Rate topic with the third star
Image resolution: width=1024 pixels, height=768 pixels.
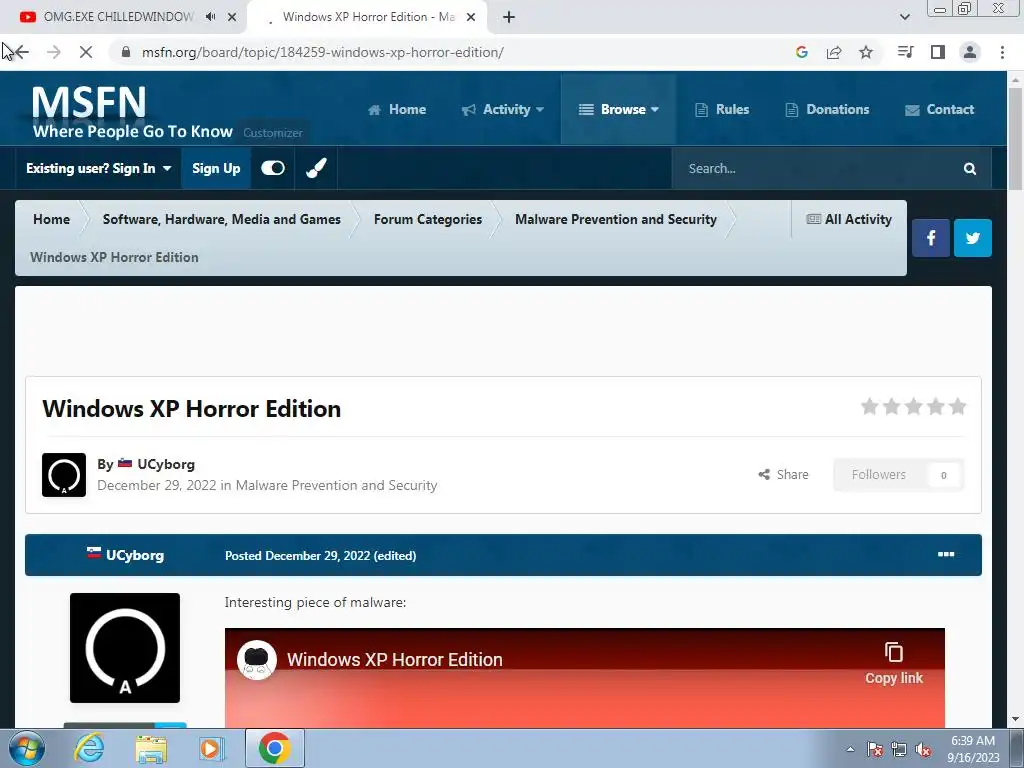[914, 407]
